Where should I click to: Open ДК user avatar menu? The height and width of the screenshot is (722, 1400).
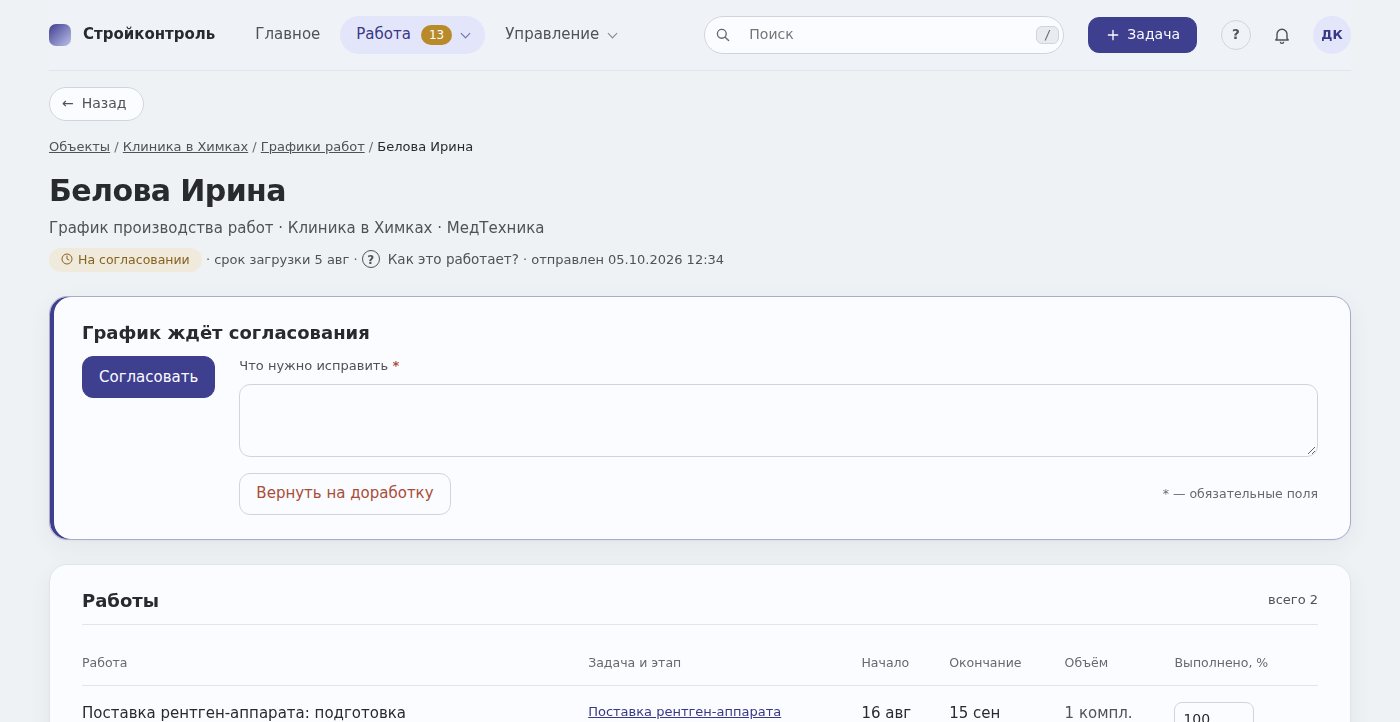click(1332, 35)
